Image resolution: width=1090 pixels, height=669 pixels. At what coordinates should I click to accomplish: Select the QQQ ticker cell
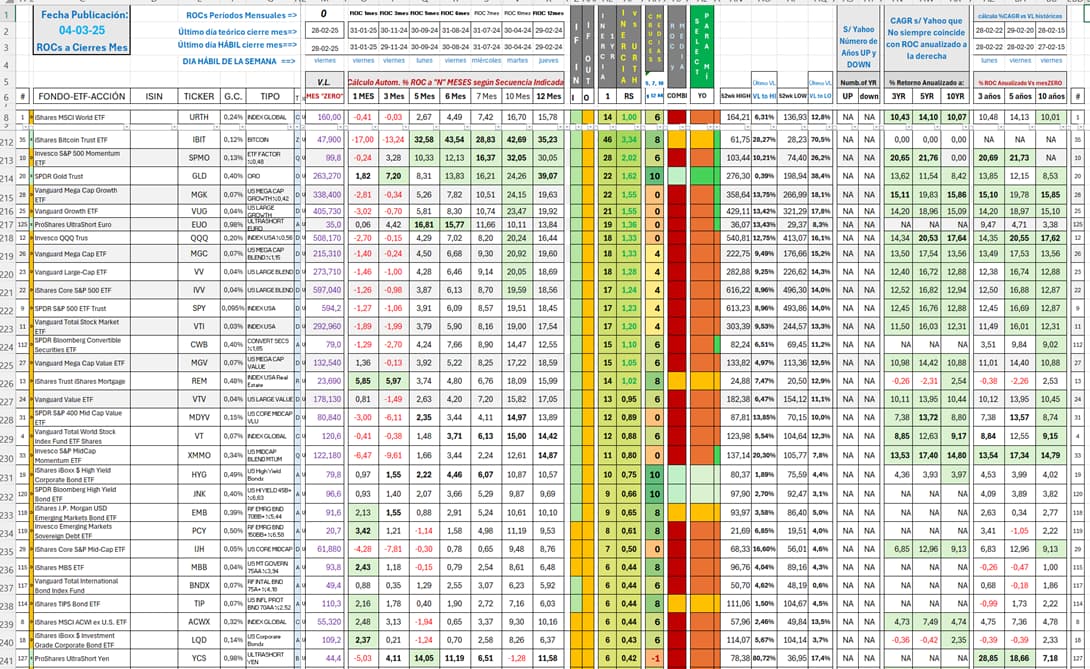(x=199, y=238)
